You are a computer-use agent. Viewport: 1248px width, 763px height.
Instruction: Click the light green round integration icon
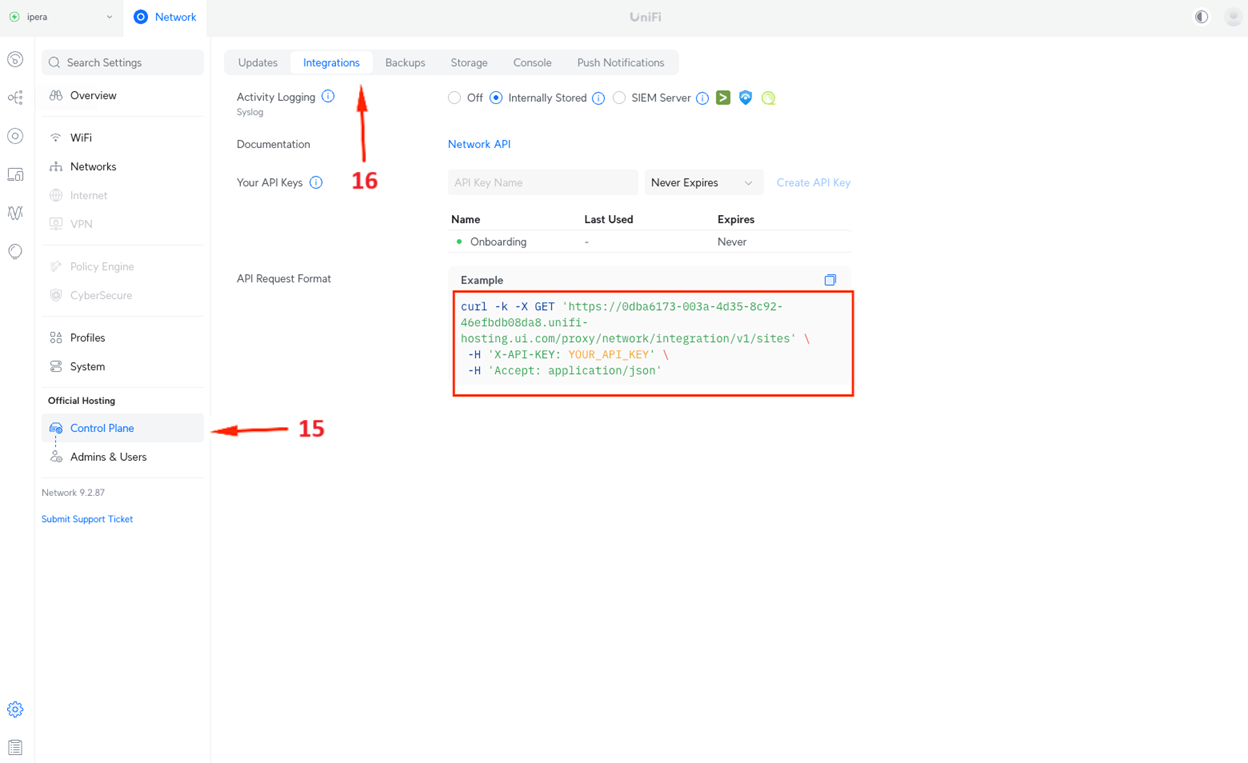(768, 98)
